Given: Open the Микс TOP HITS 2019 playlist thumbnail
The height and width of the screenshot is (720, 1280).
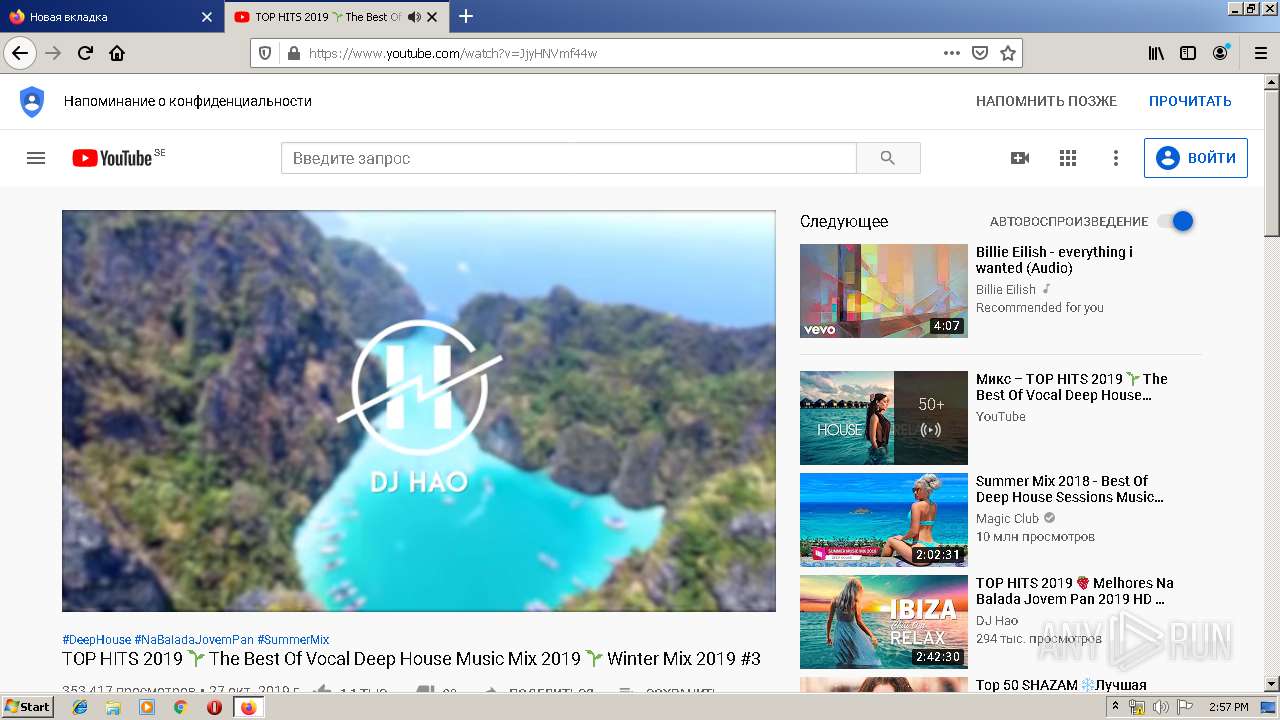Looking at the screenshot, I should tap(884, 418).
